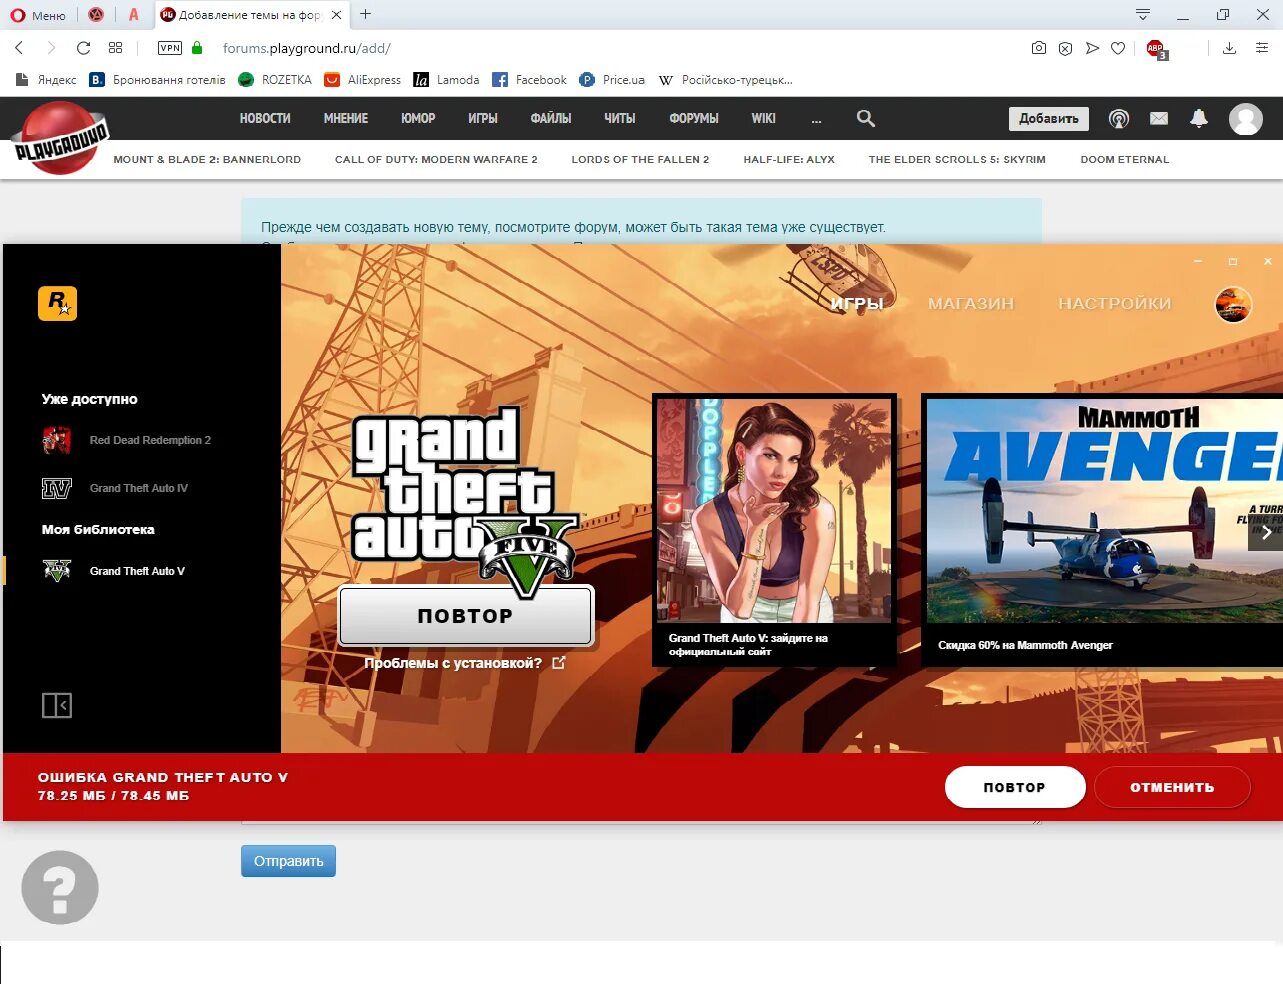The image size is (1283, 984).
Task: Open Opera easy setup icon
Action: pos(1262,48)
